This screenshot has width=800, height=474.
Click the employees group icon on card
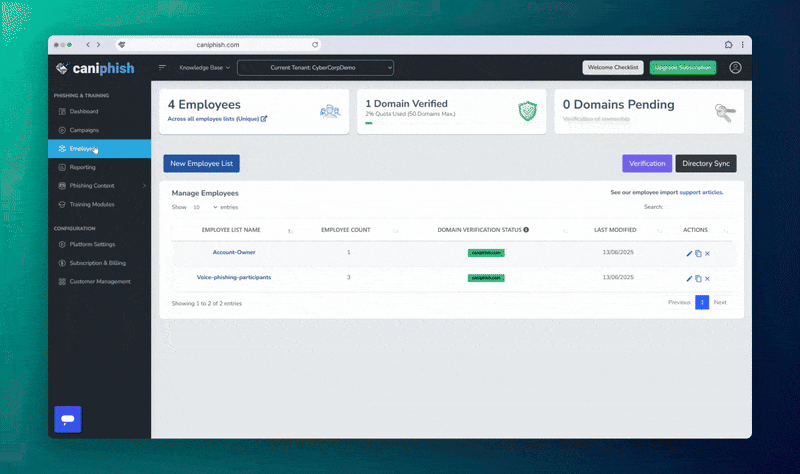click(330, 111)
